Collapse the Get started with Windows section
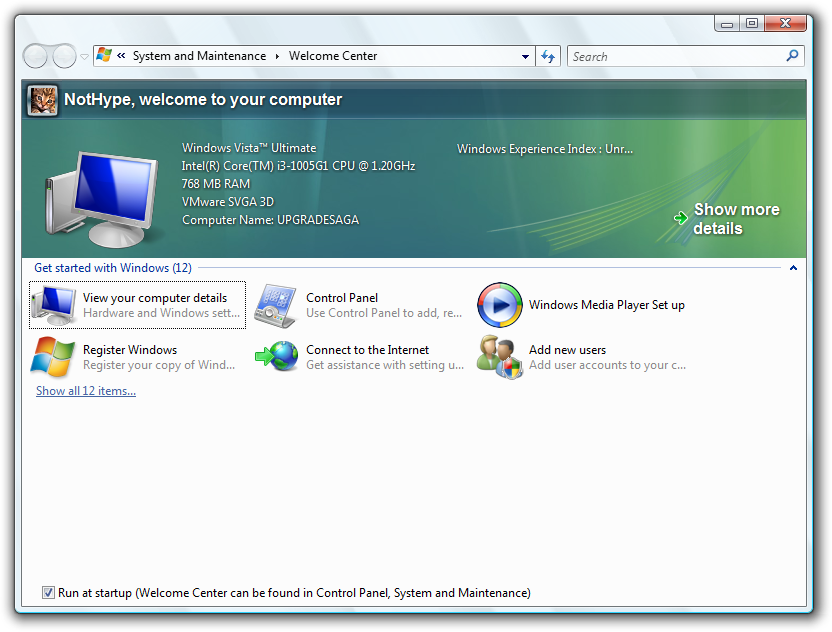 (x=793, y=268)
